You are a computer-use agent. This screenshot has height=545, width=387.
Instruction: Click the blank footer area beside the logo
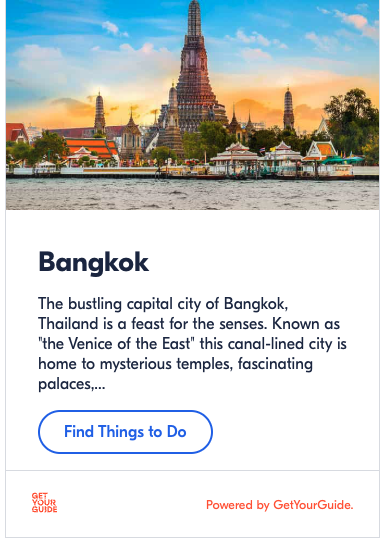(x=131, y=504)
